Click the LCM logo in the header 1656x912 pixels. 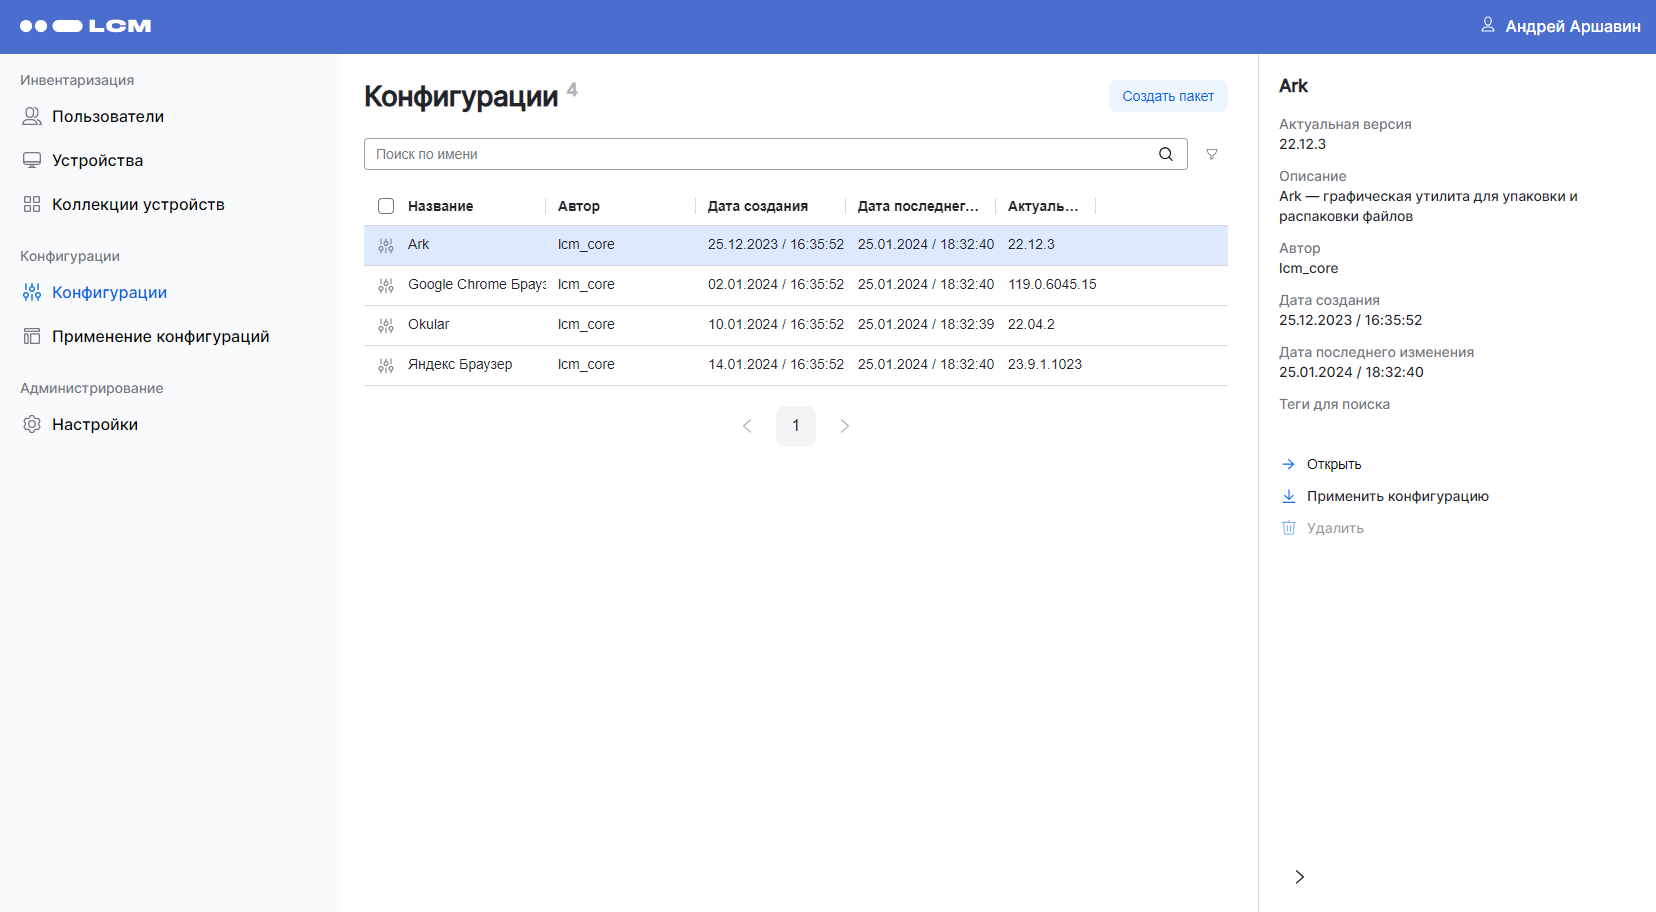click(85, 26)
